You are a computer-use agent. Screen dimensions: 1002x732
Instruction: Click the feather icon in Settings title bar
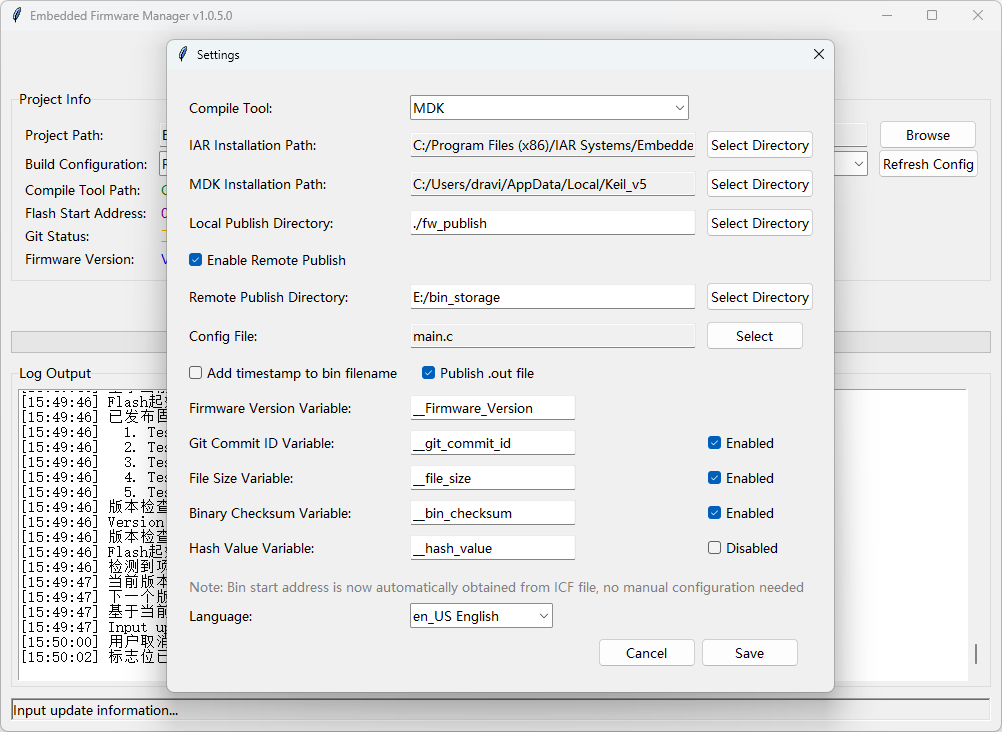click(183, 54)
